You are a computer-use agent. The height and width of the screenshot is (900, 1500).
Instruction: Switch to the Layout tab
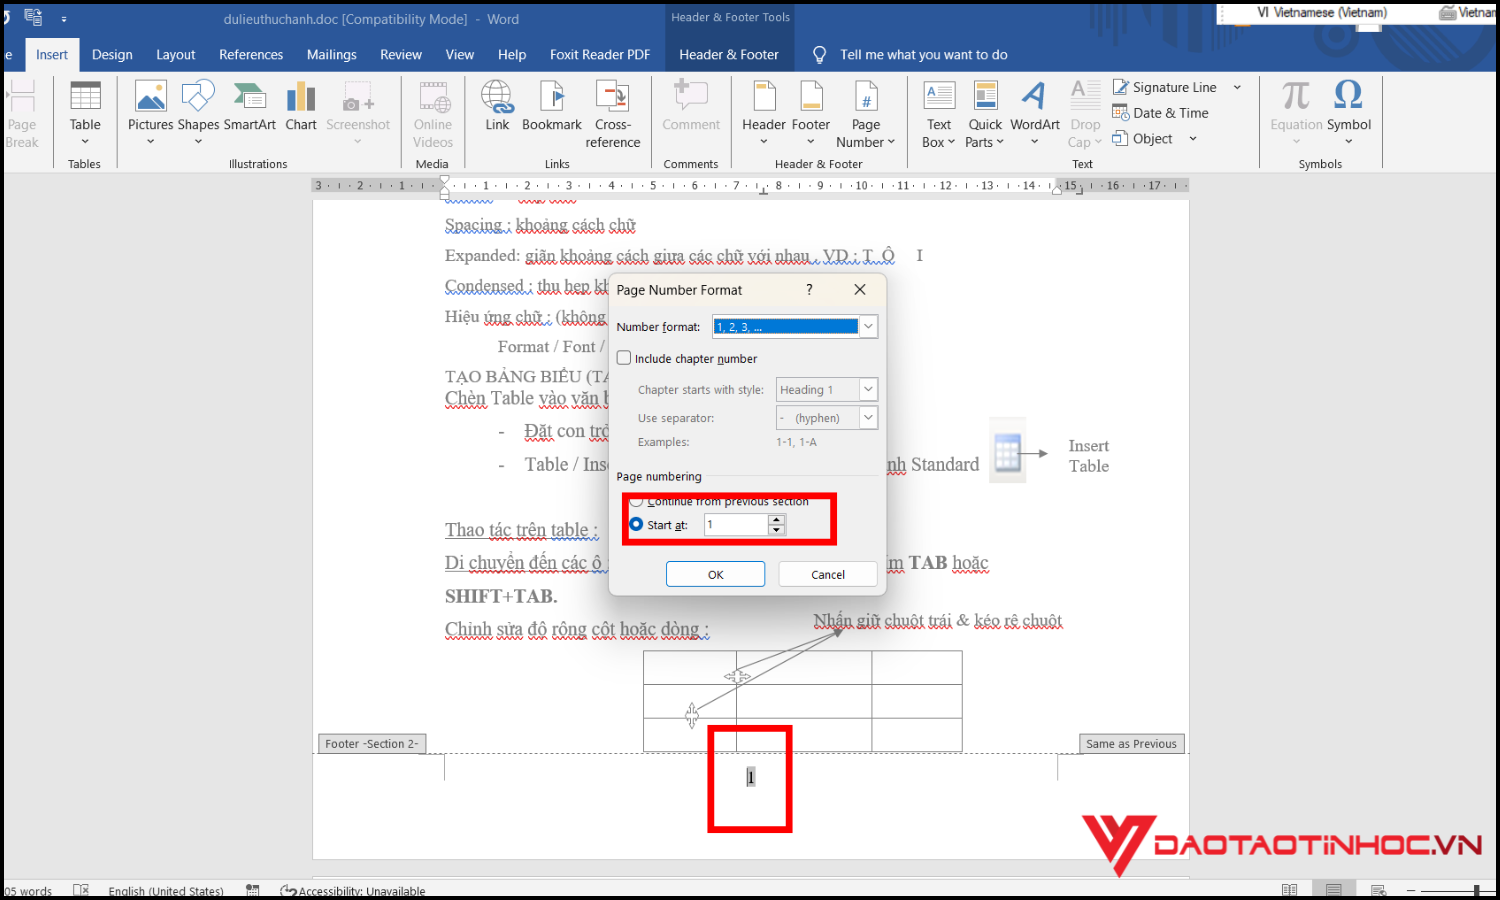(x=175, y=55)
